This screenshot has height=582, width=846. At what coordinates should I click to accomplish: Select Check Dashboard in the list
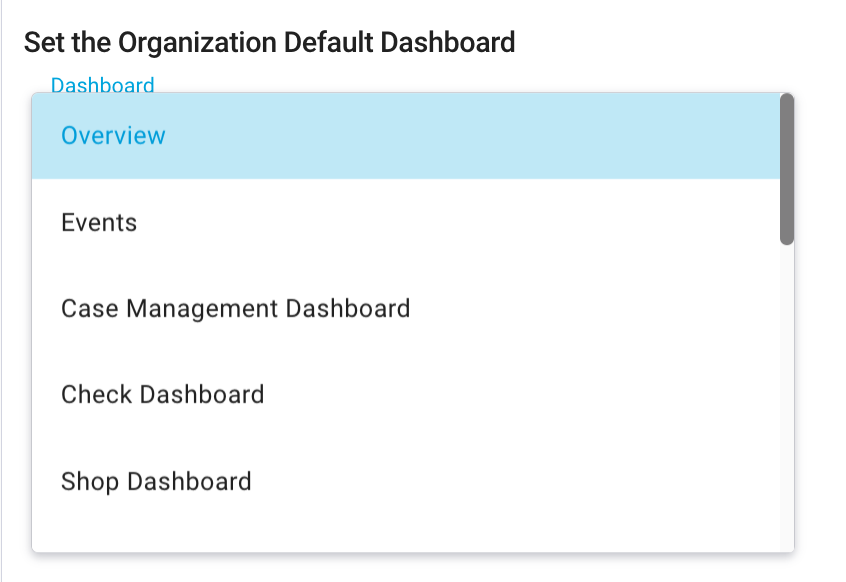pyautogui.click(x=405, y=394)
